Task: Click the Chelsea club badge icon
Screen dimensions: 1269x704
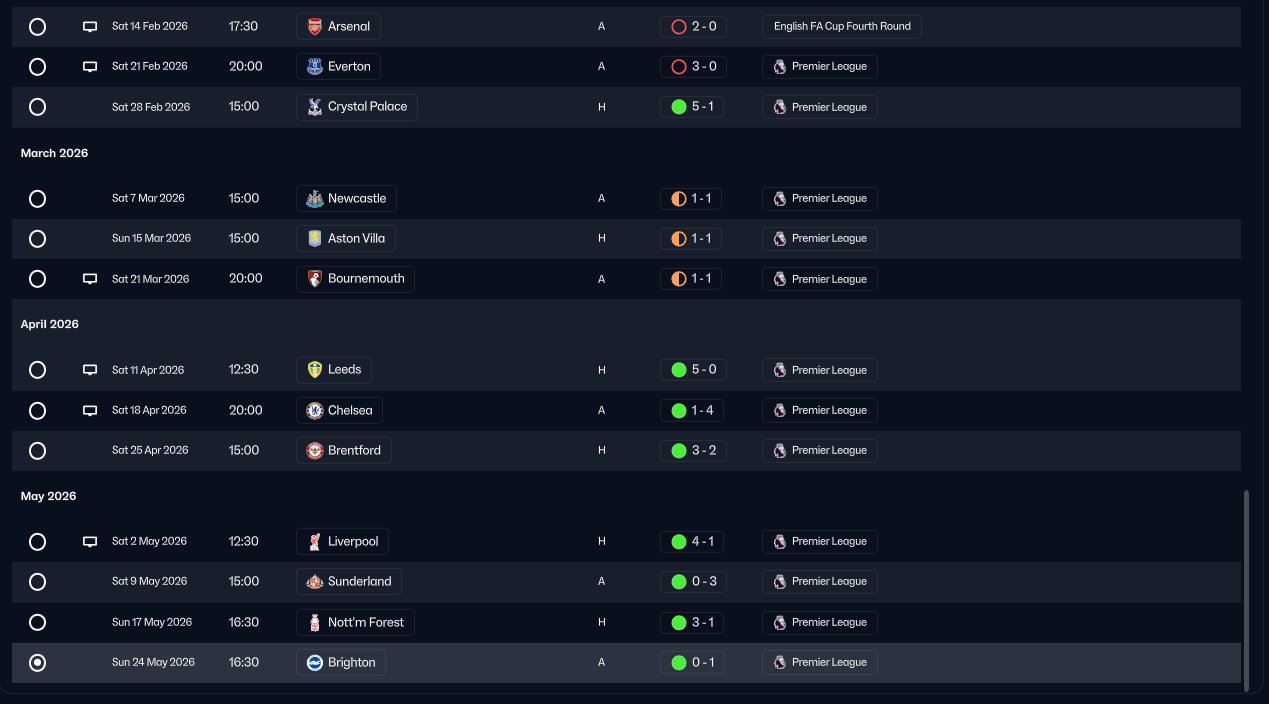Action: pyautogui.click(x=314, y=411)
